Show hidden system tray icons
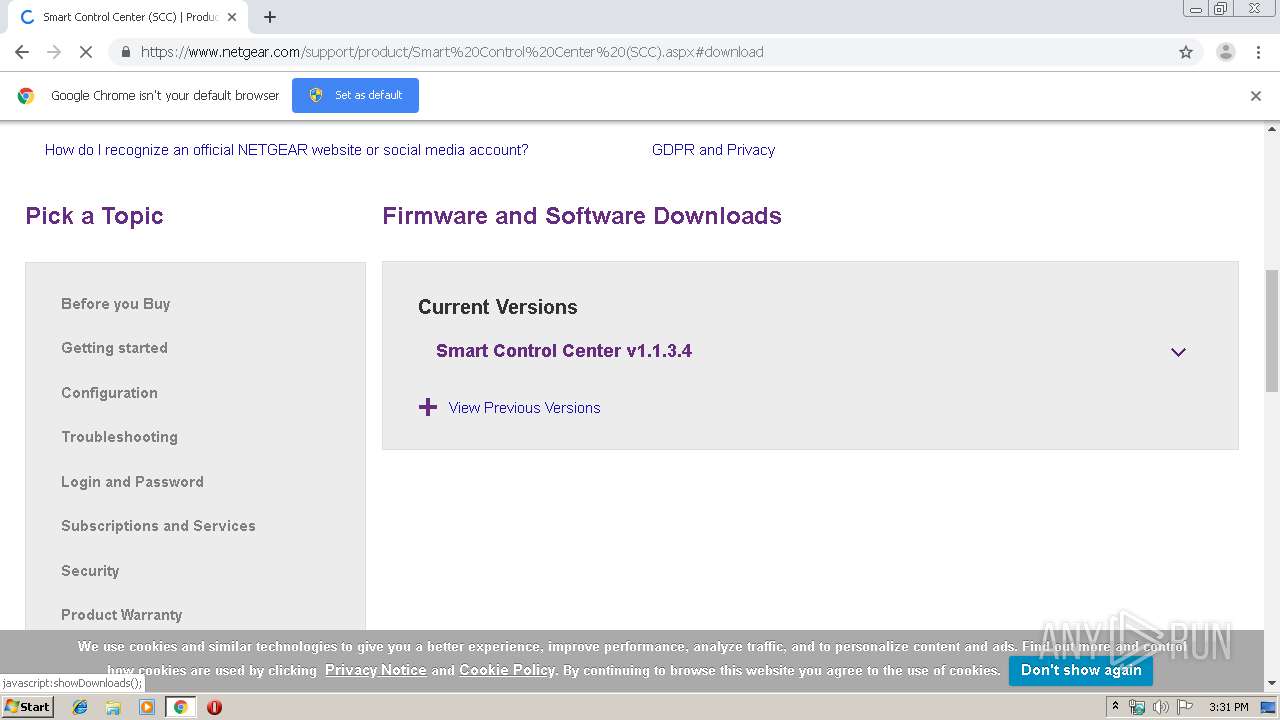 pyautogui.click(x=1115, y=707)
